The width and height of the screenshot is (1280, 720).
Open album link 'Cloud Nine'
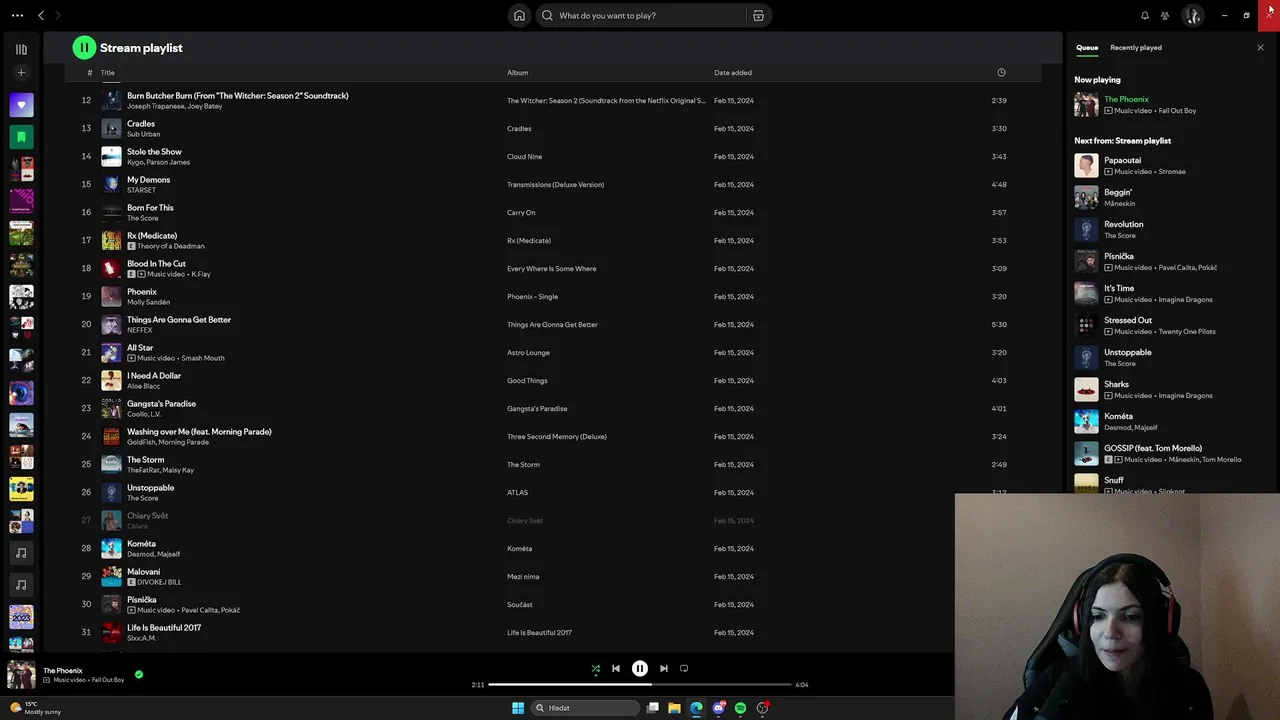[x=524, y=156]
